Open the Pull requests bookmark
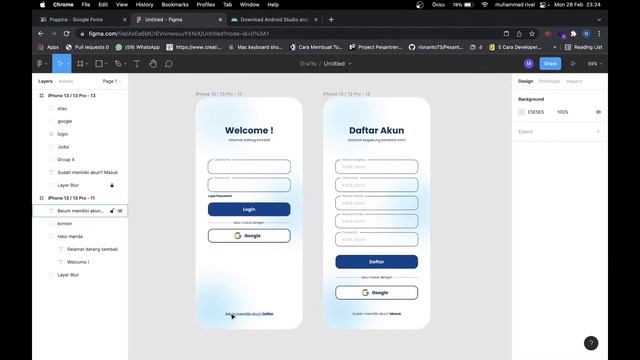Image resolution: width=640 pixels, height=360 pixels. 87,47
